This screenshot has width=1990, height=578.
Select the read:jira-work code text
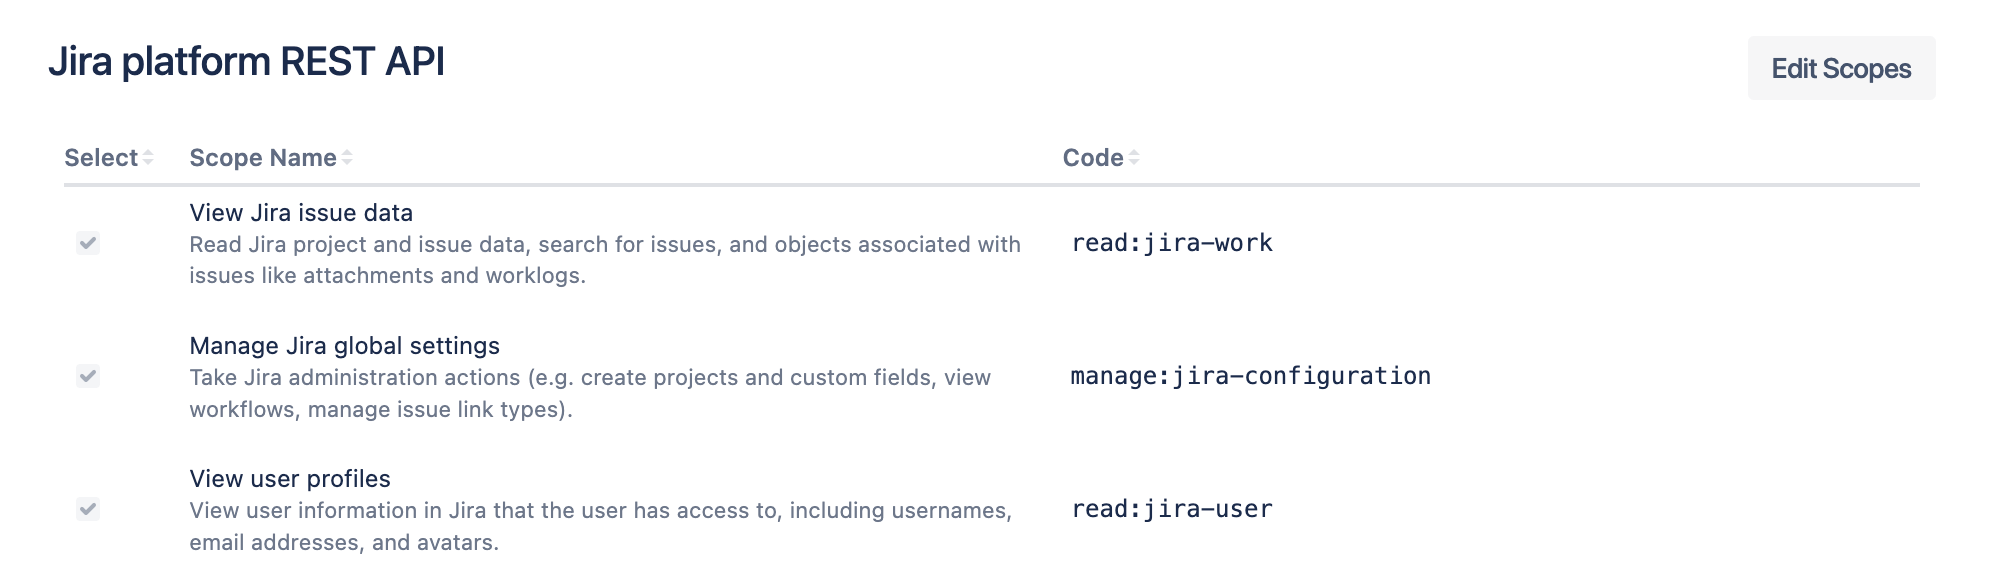pos(1170,242)
